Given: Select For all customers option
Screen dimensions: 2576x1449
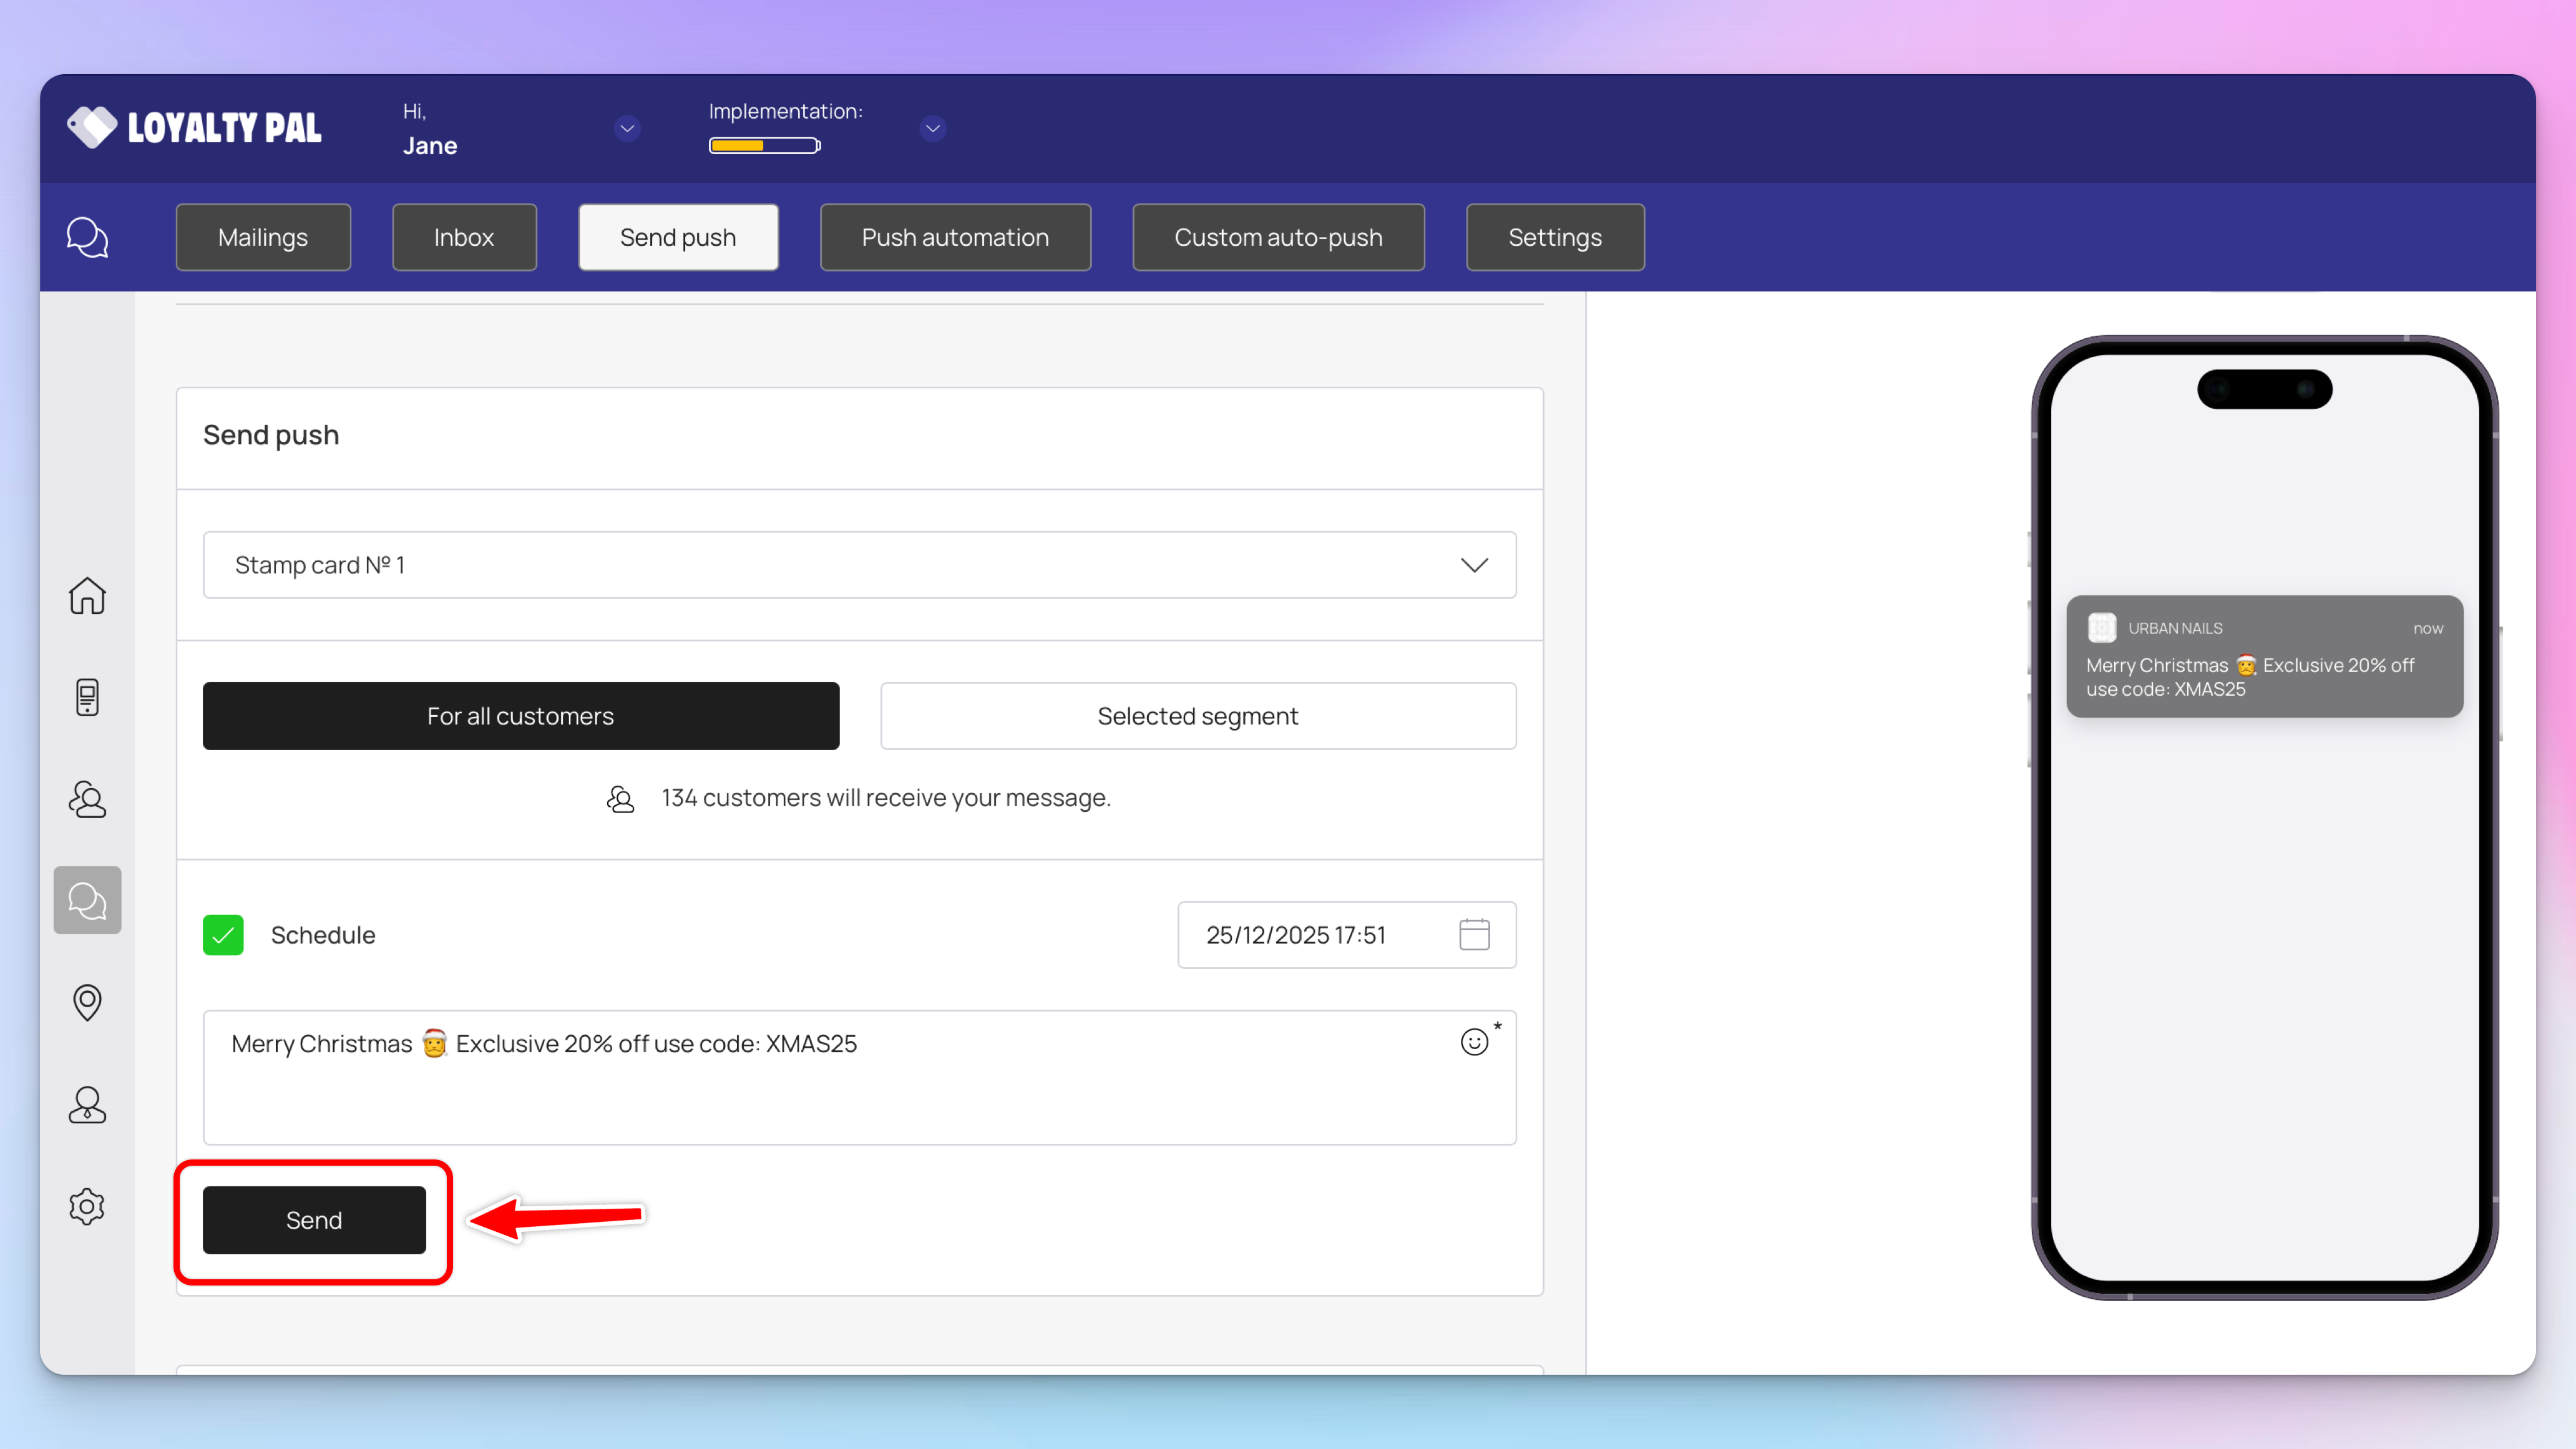Looking at the screenshot, I should point(520,716).
